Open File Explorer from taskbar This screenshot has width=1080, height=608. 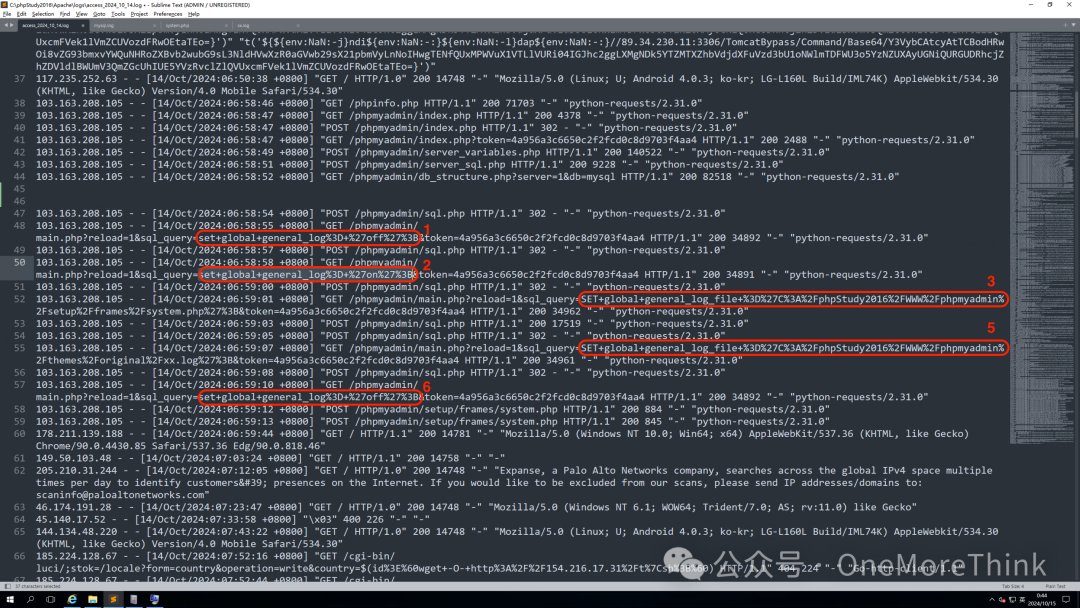pyautogui.click(x=92, y=600)
